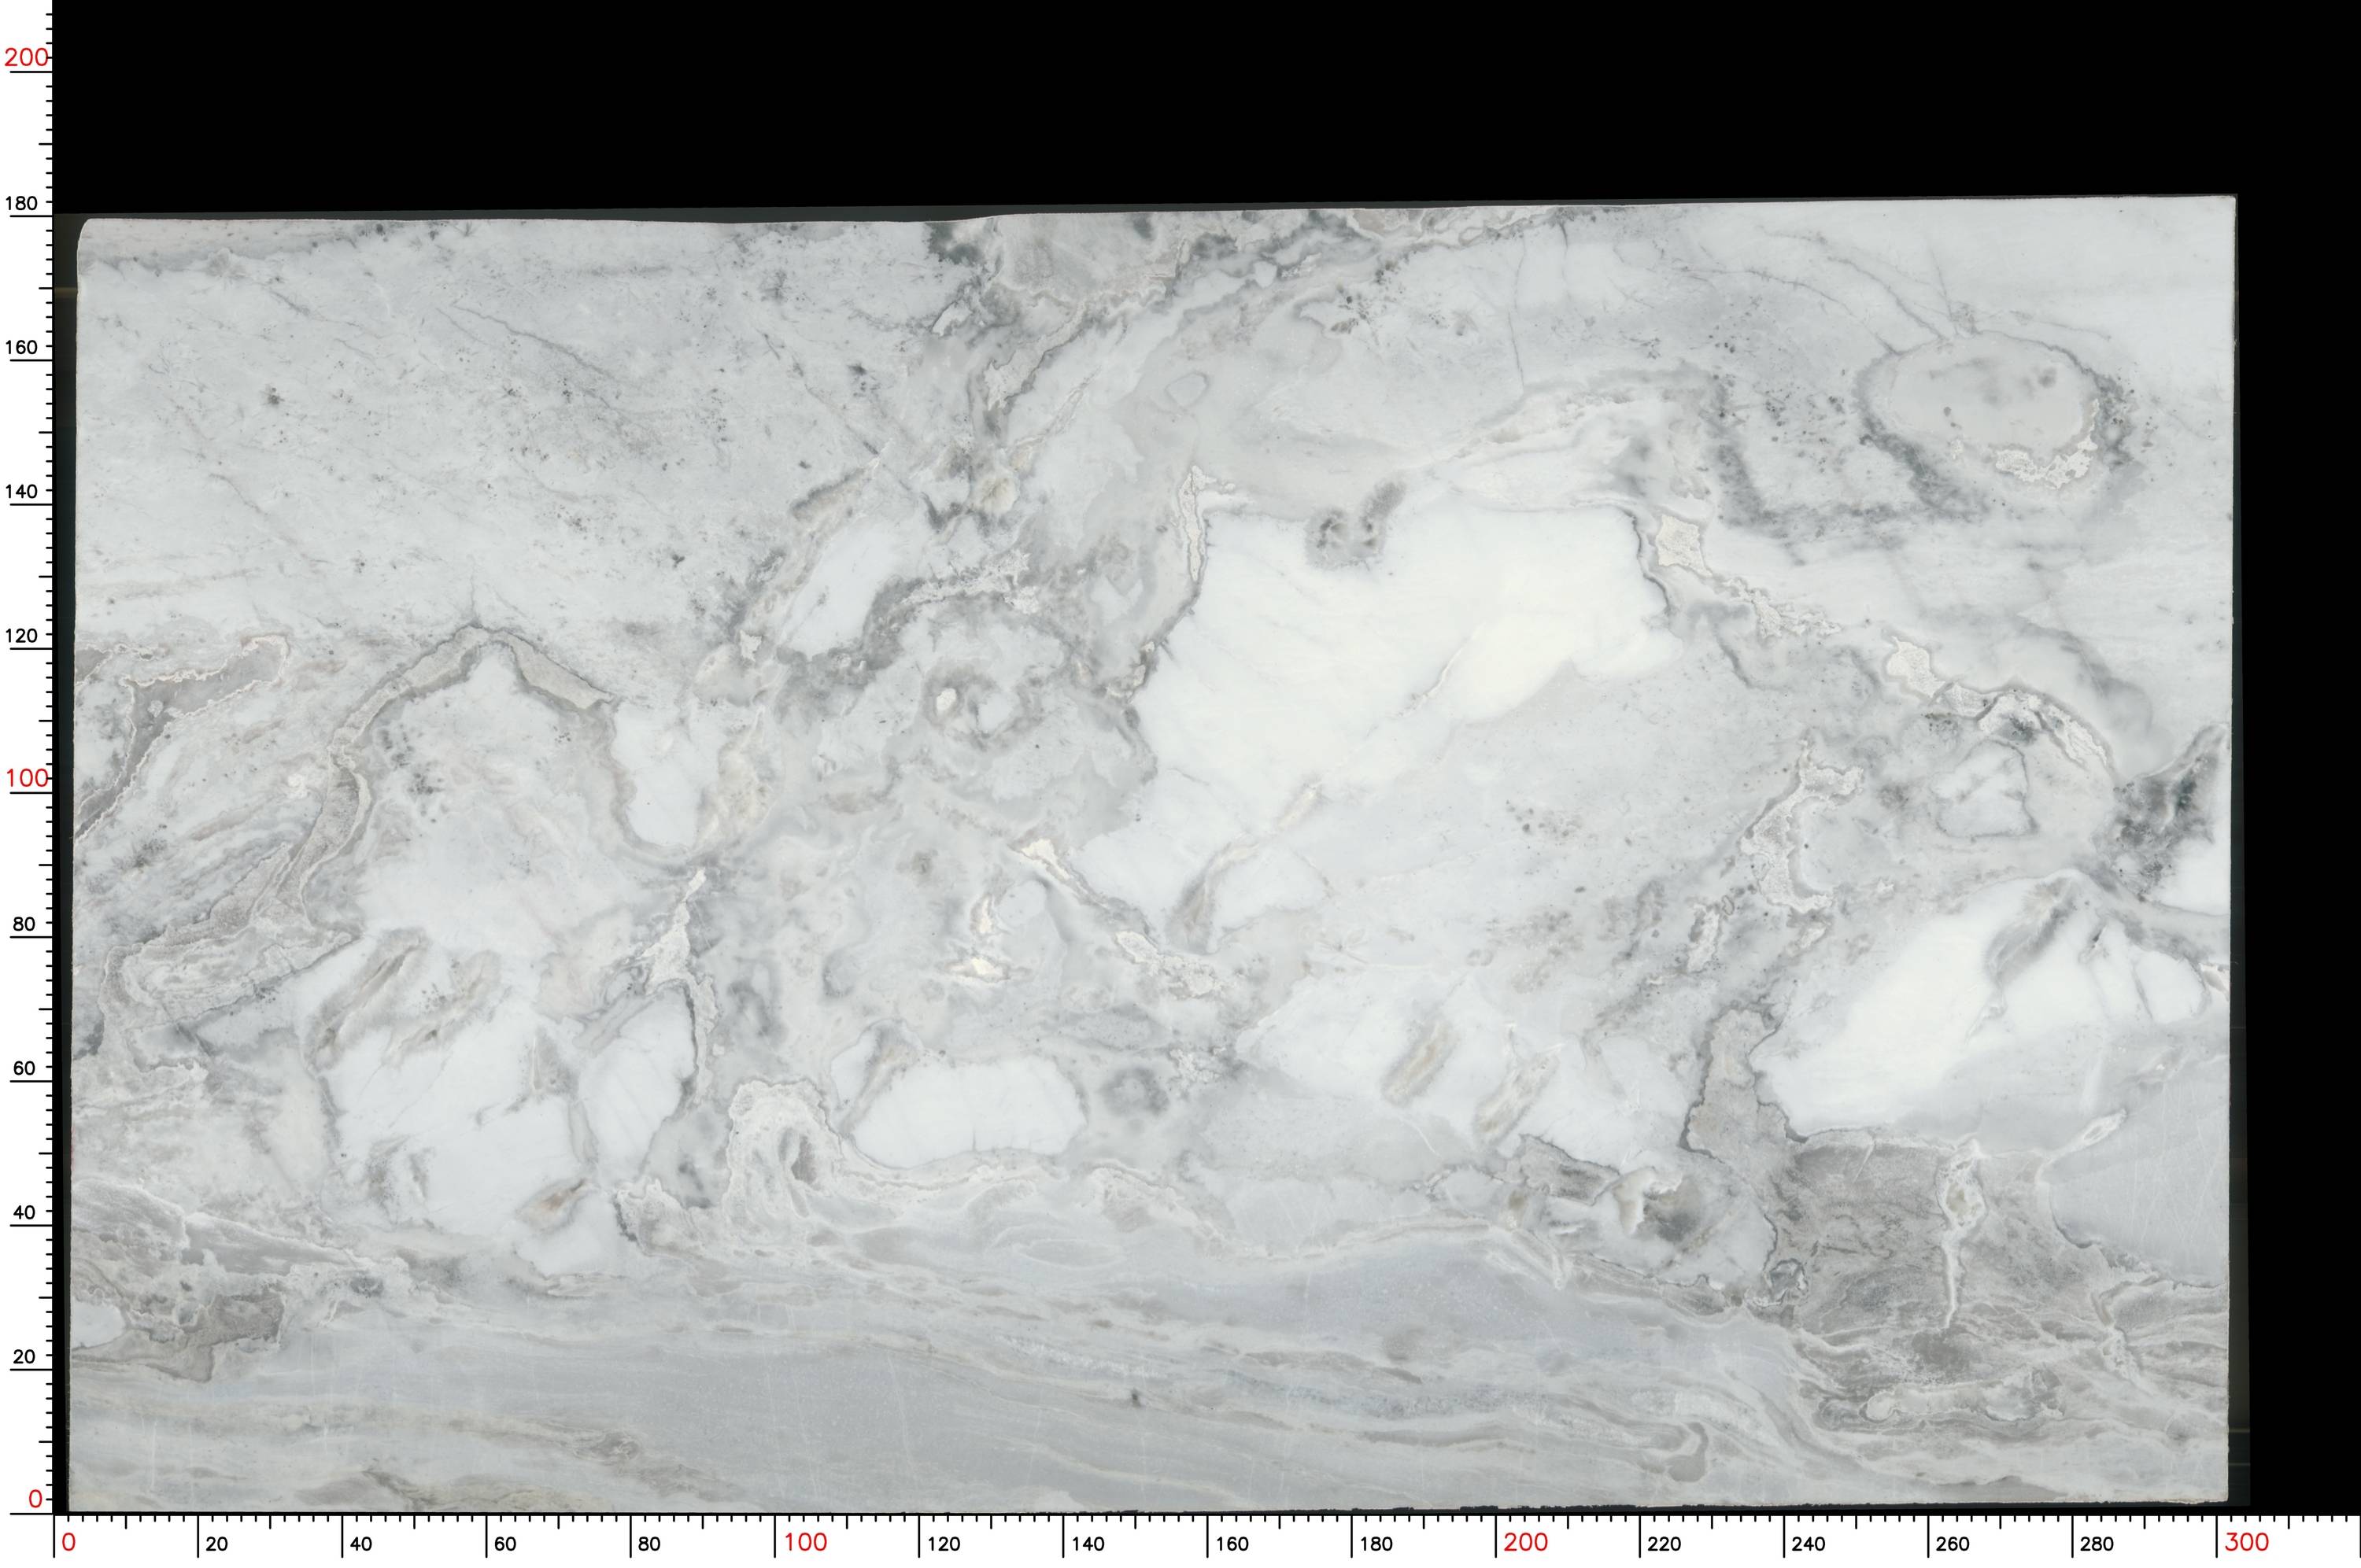
Task: Select the "160" mark on horizontal ruler
Action: point(1232,1544)
